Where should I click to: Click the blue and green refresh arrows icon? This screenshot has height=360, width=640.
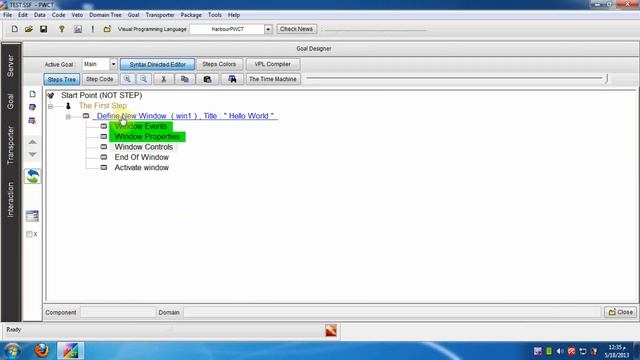[x=32, y=176]
